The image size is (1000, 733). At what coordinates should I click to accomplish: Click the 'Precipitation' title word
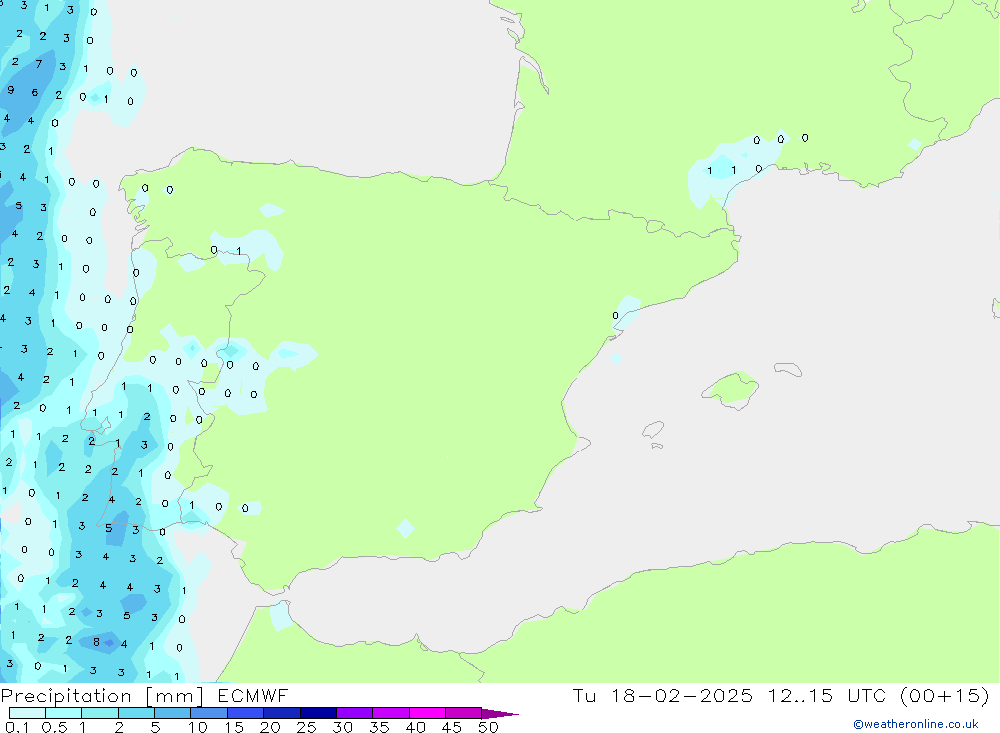tap(66, 696)
